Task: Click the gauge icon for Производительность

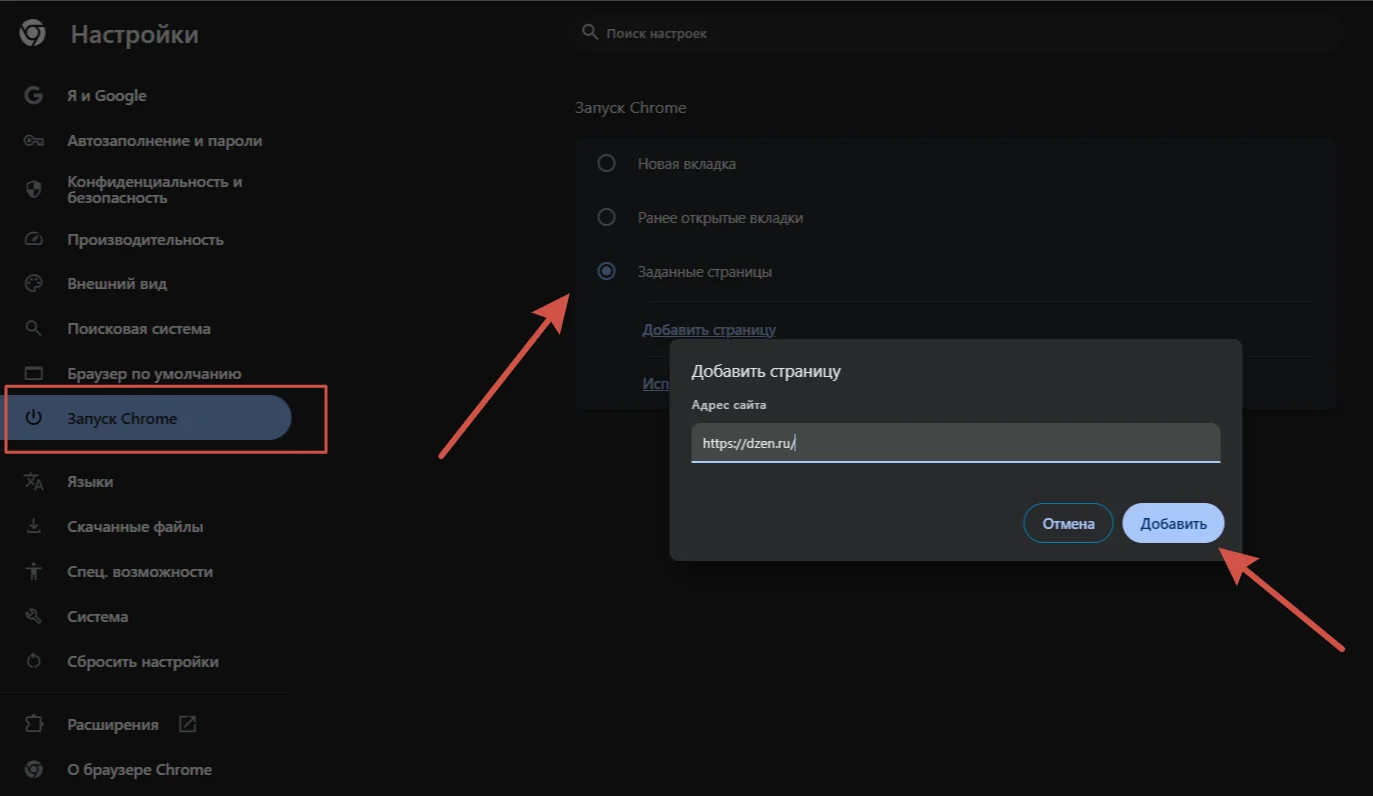Action: click(x=34, y=240)
